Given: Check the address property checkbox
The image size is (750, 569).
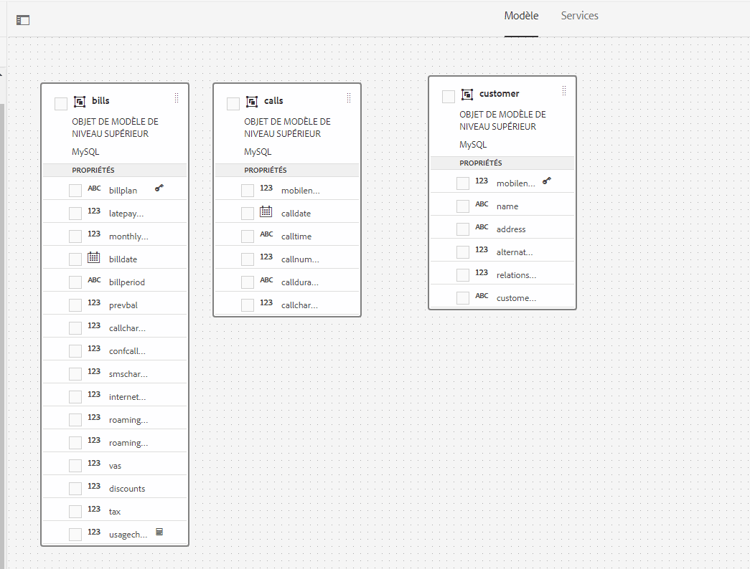Looking at the screenshot, I should pyautogui.click(x=463, y=229).
